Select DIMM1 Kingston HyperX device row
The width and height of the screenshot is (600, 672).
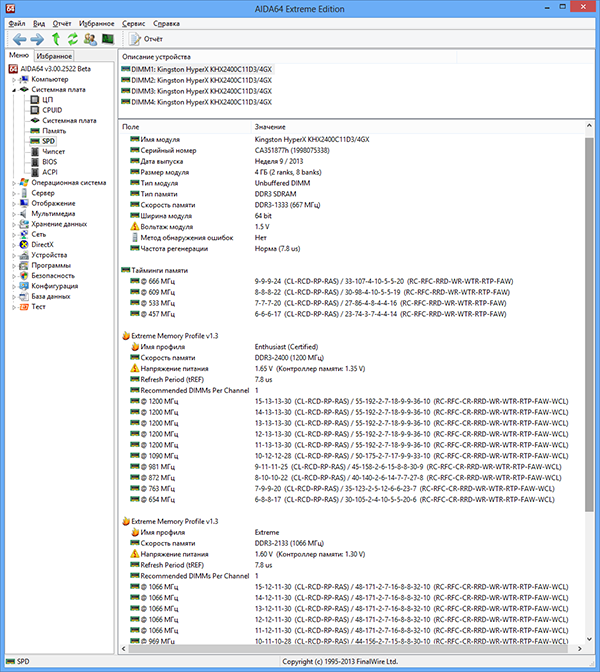click(x=197, y=69)
